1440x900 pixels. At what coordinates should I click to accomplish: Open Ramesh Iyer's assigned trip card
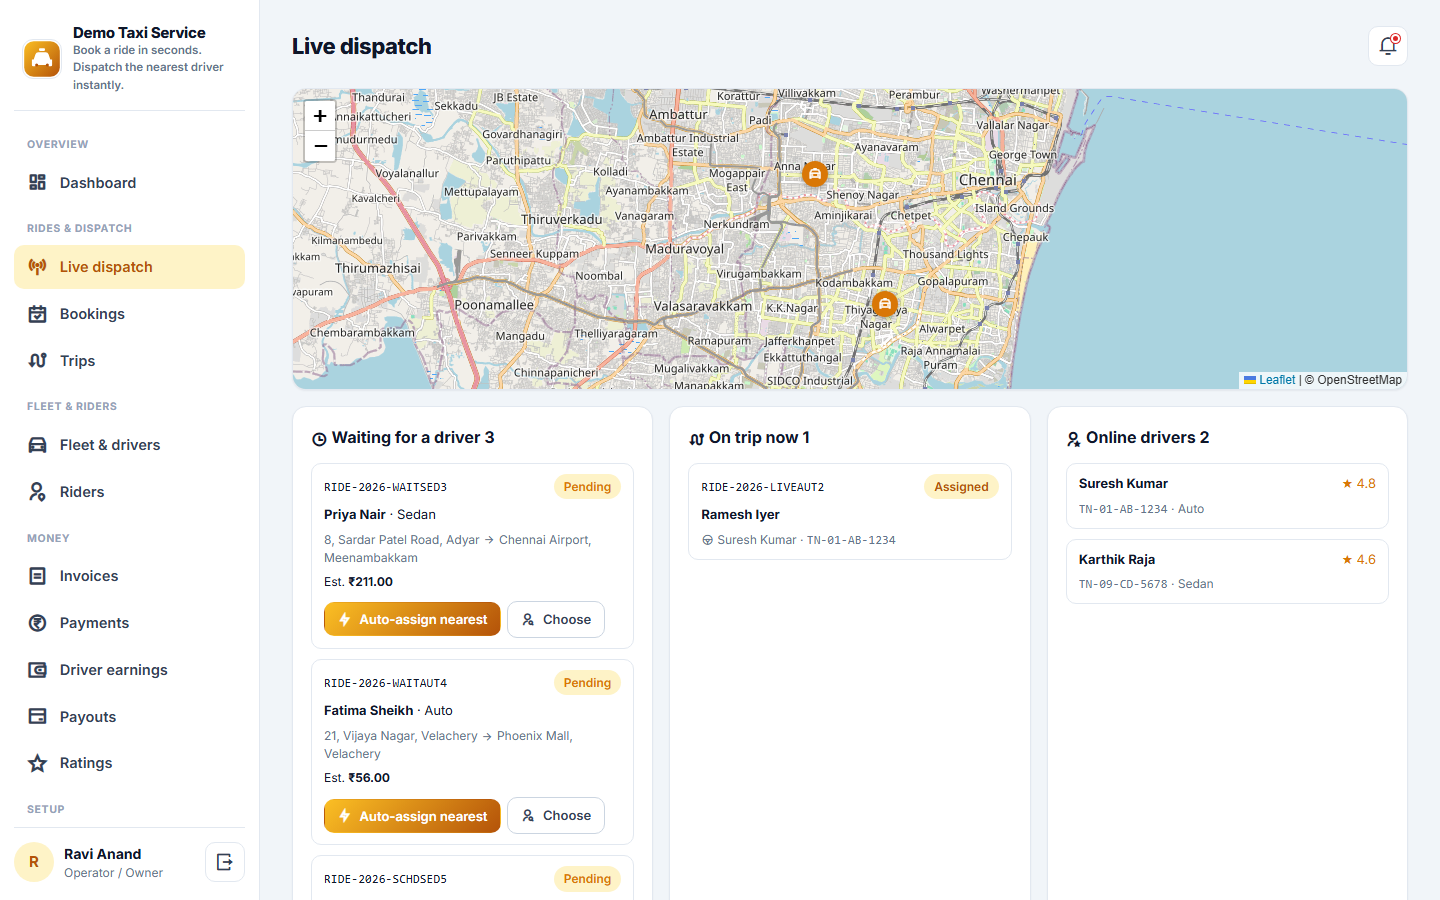point(850,511)
